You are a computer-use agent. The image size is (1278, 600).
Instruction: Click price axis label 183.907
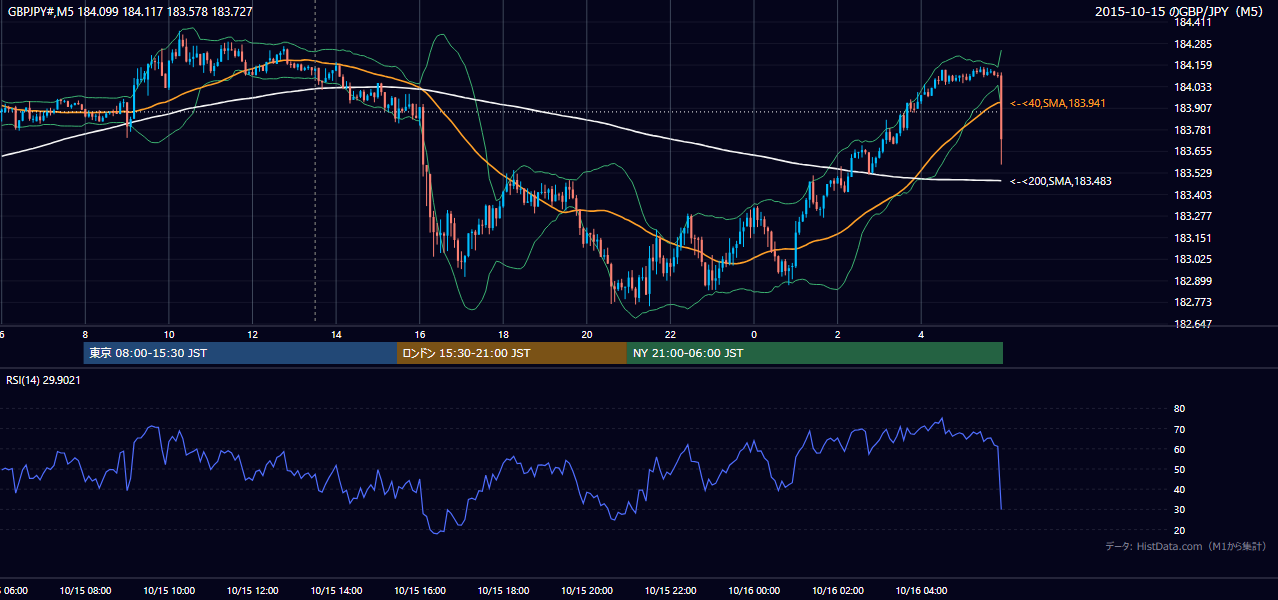click(1193, 108)
